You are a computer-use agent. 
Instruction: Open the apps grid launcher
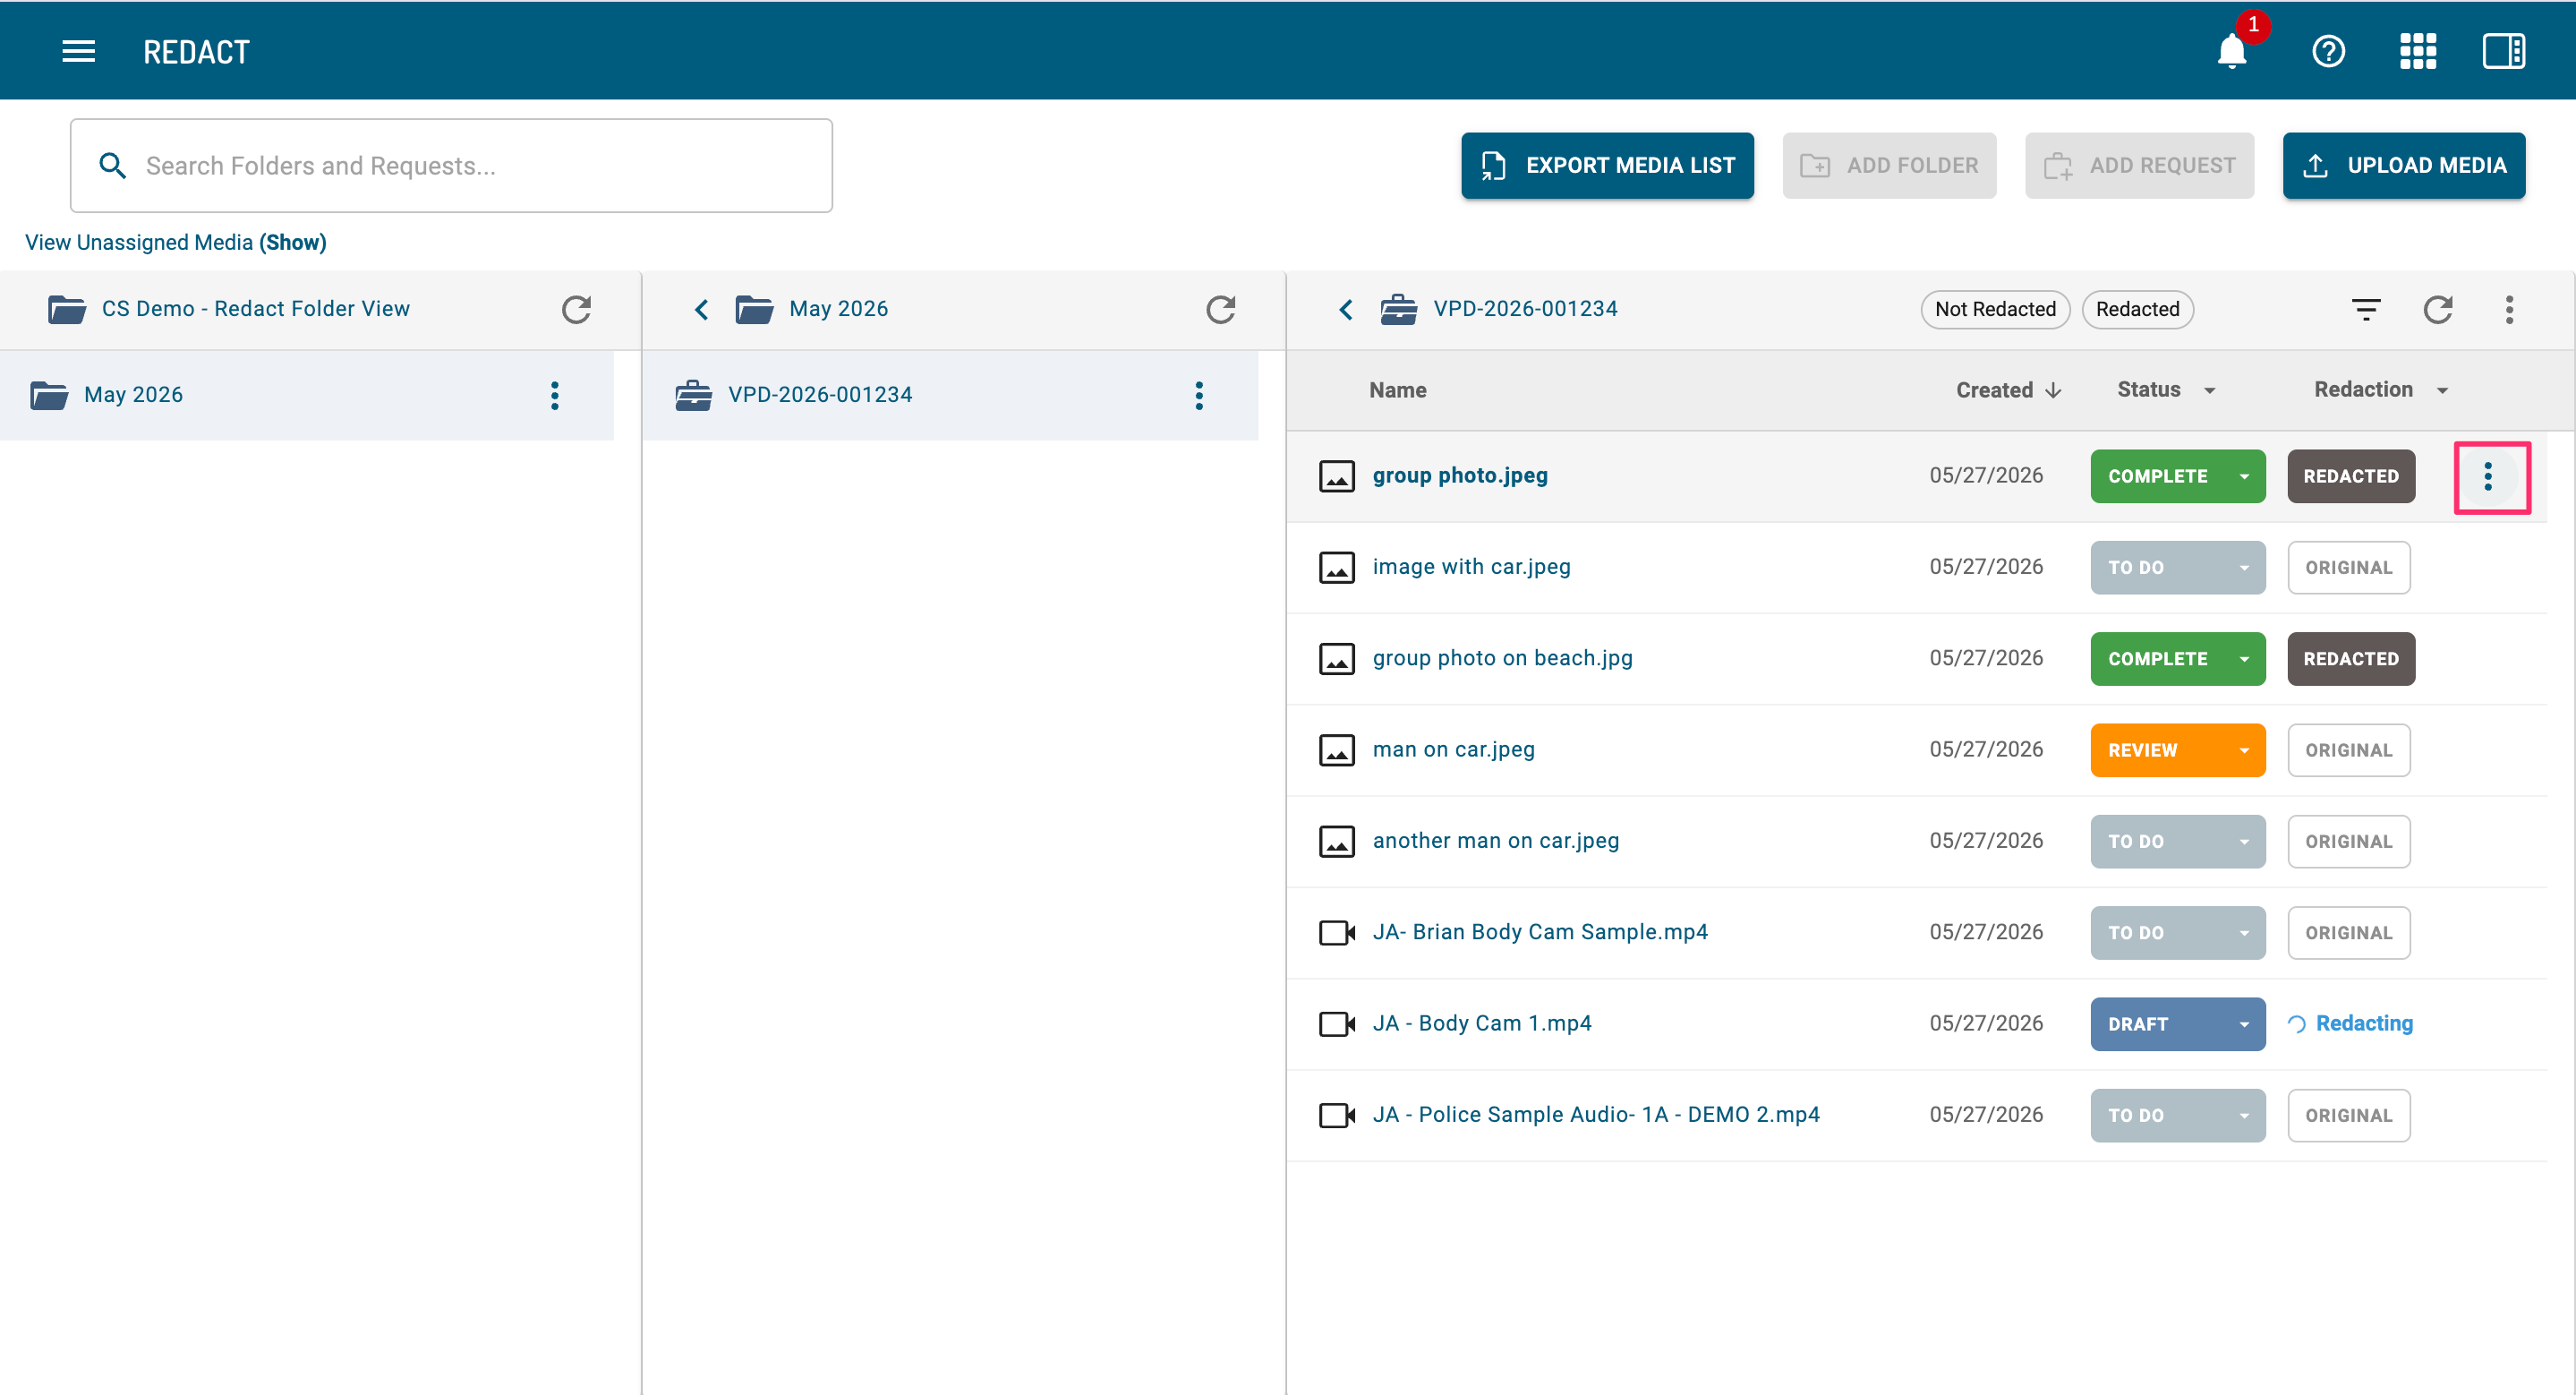point(2417,51)
